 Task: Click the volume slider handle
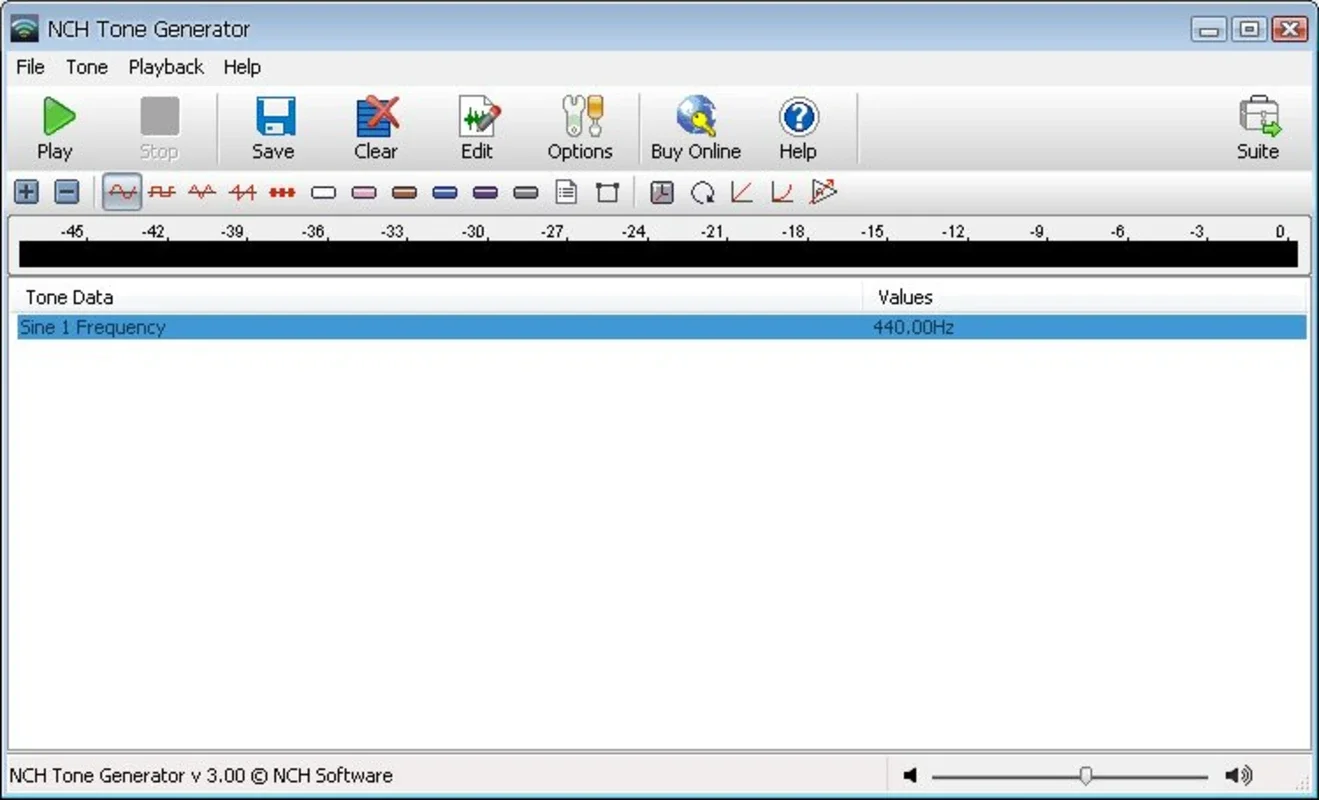(x=1085, y=775)
